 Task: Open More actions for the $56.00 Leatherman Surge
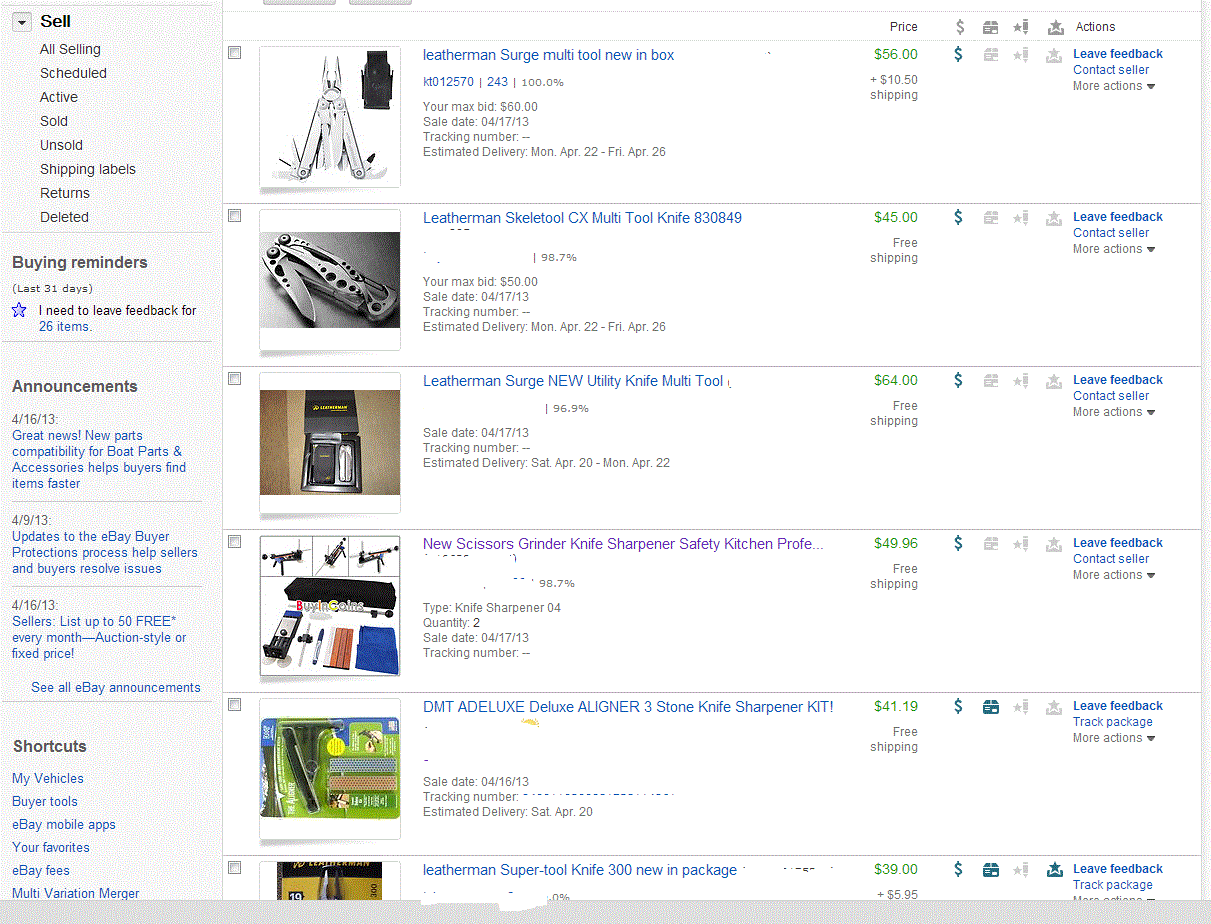click(1114, 86)
